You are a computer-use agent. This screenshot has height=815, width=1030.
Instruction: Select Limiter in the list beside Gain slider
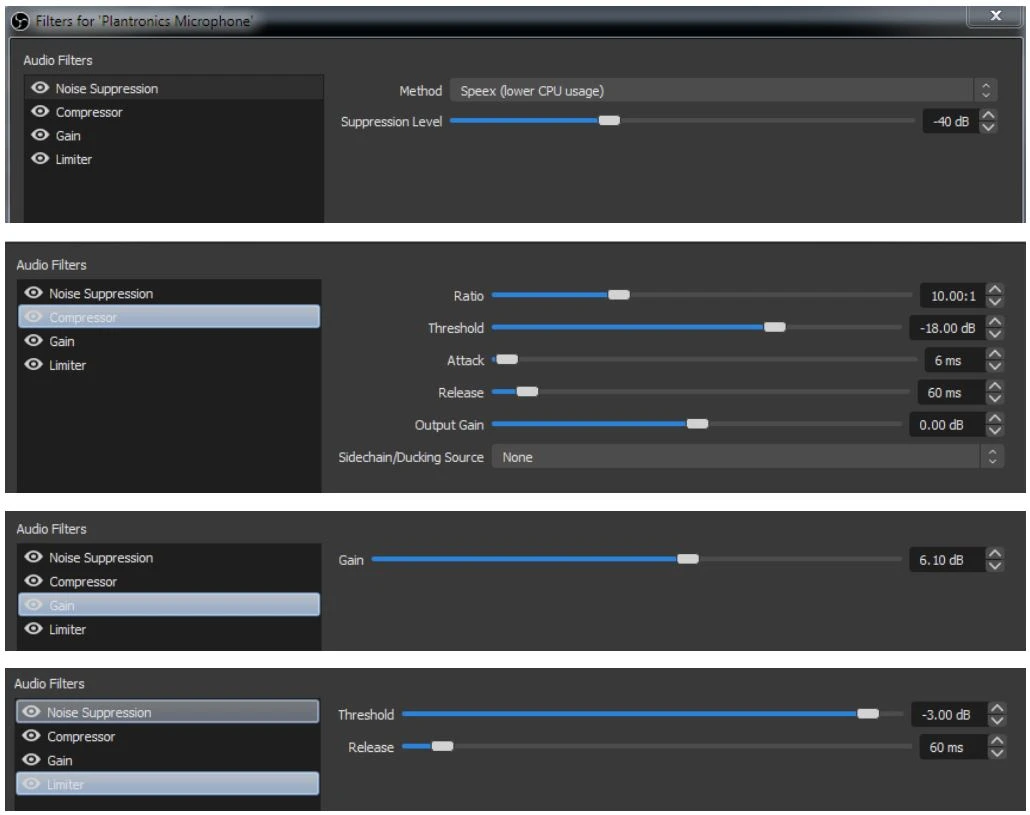tap(67, 630)
